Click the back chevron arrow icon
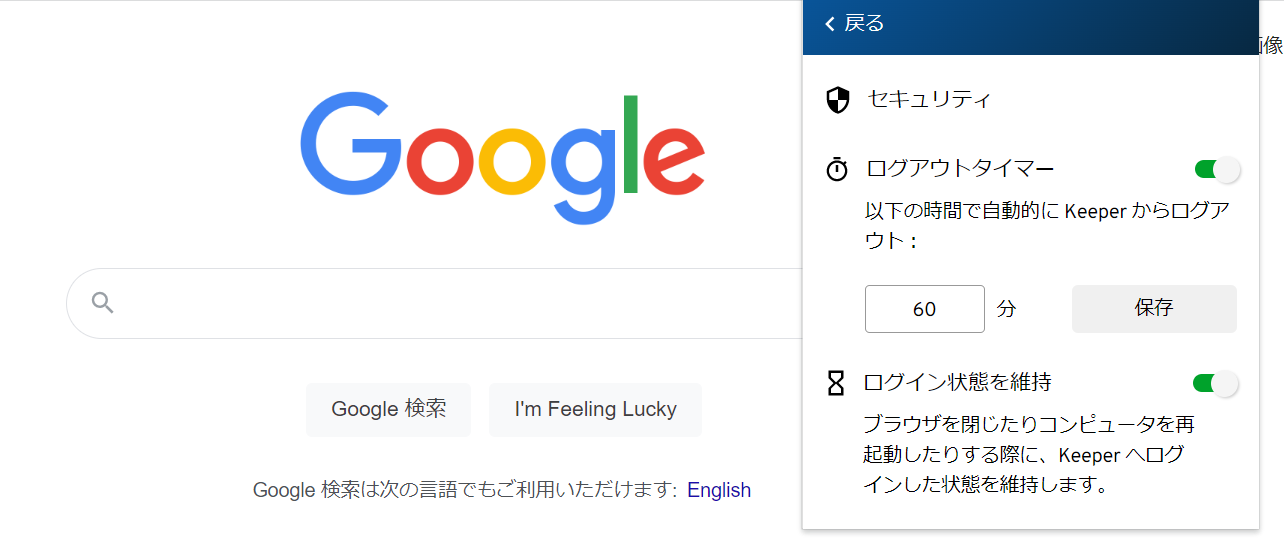This screenshot has height=548, width=1284. 829,24
